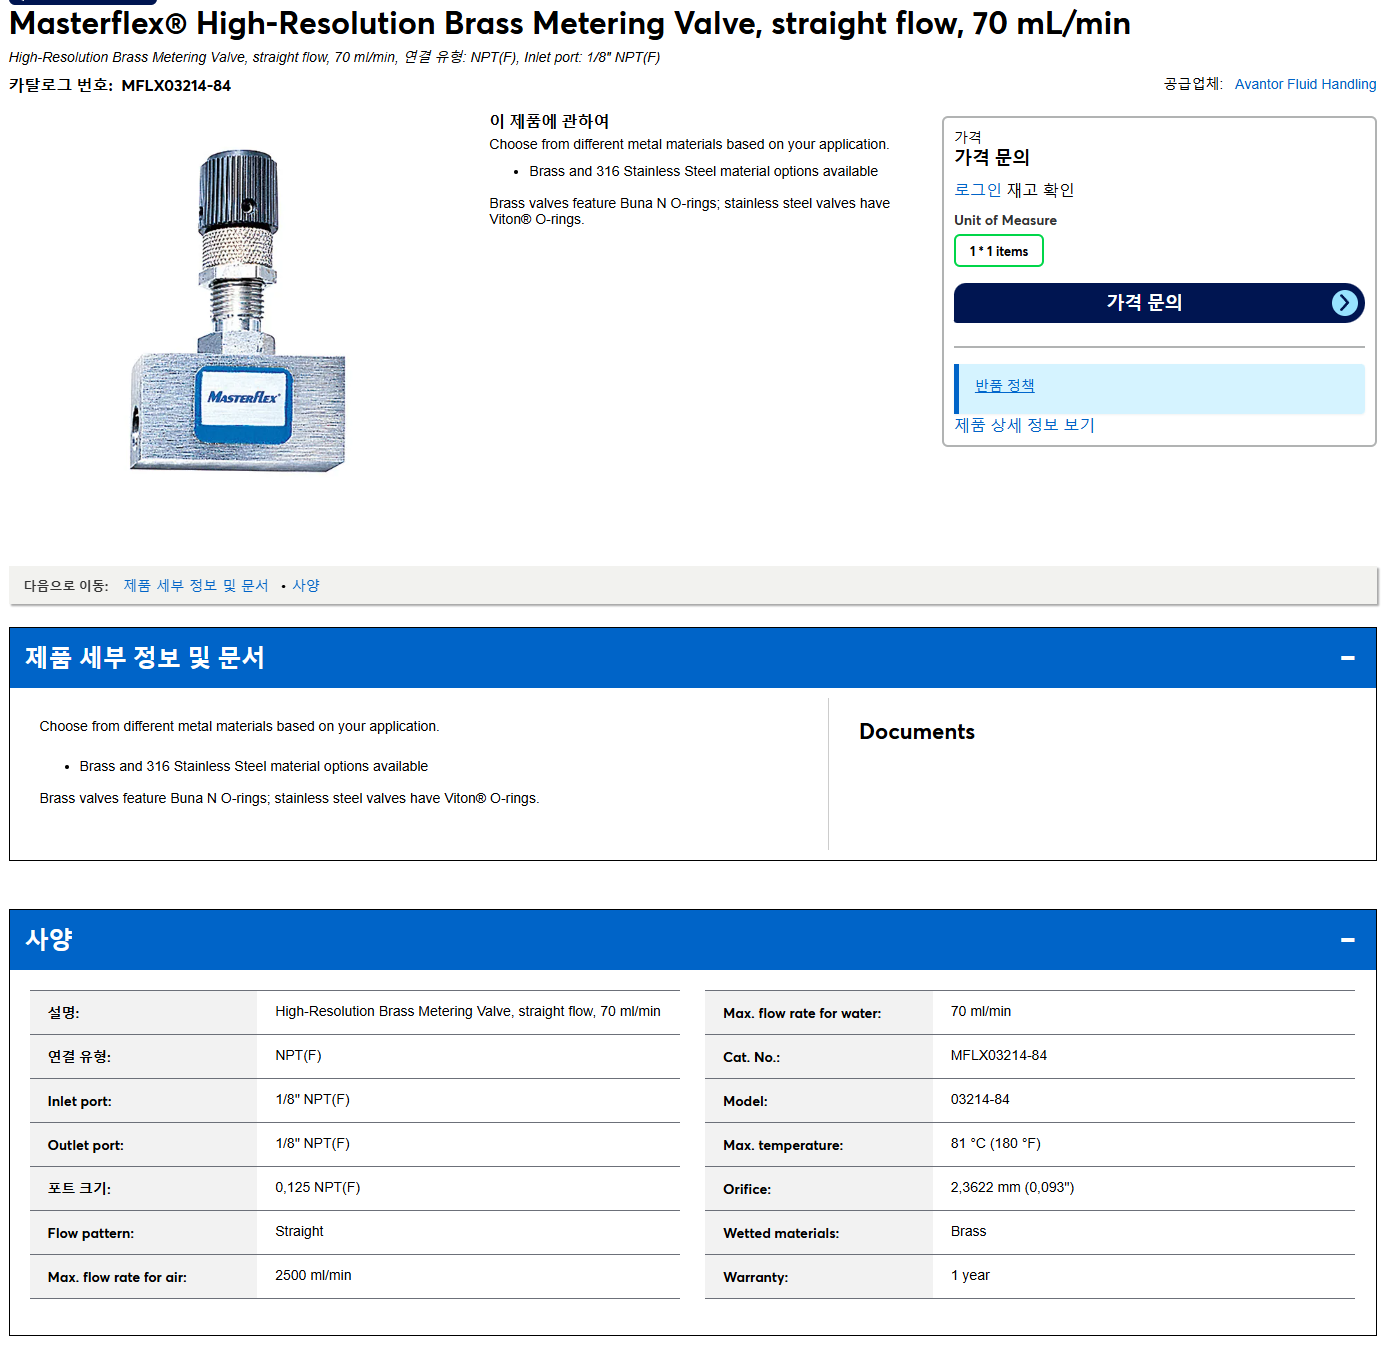Screen dimensions: 1384x1356
Task: Click the catalog number MFLX03214-84 at top
Action: [176, 86]
